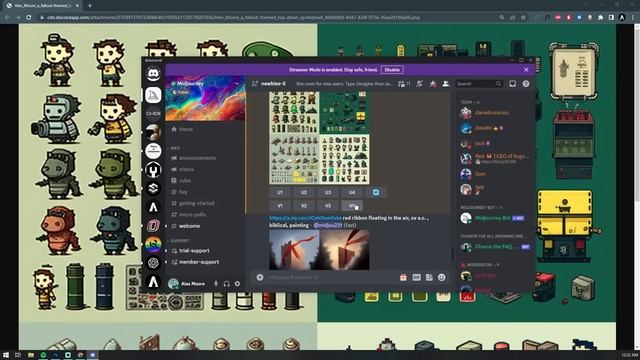
Task: Open the GIF picker icon
Action: point(416,278)
